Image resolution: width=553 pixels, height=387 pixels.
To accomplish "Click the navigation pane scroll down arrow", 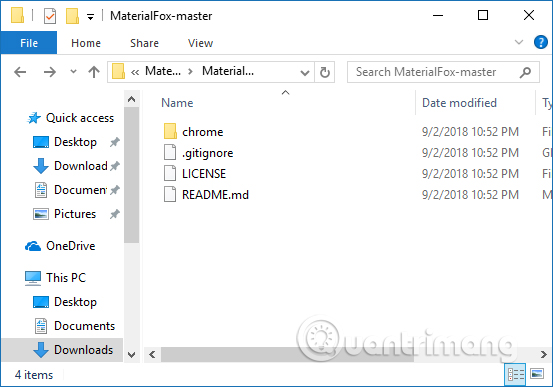I will (x=132, y=355).
